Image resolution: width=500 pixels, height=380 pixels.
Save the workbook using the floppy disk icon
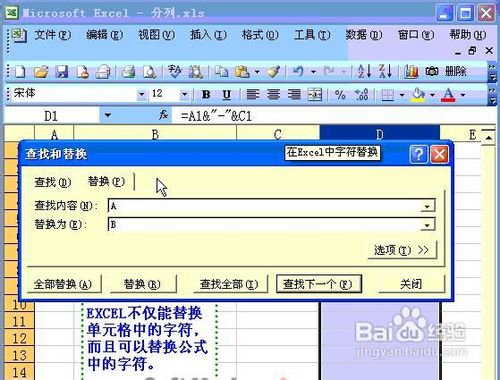coord(62,72)
